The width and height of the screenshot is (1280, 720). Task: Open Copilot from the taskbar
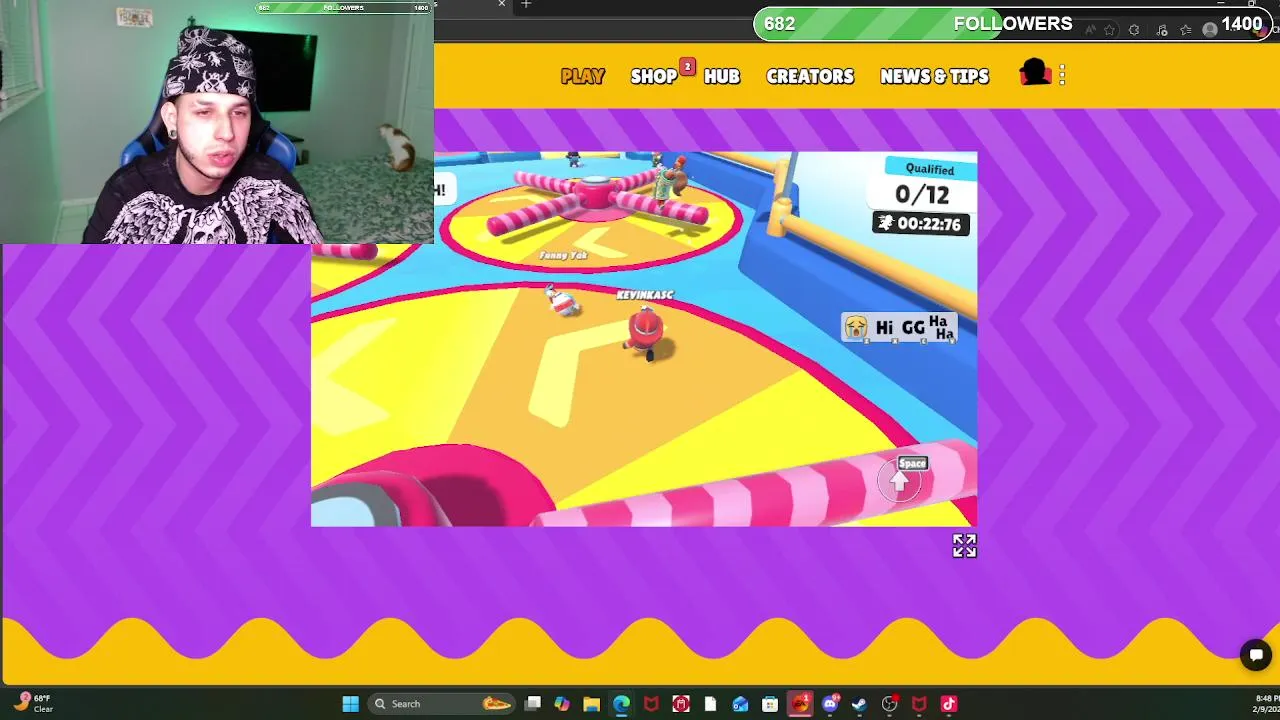[562, 704]
